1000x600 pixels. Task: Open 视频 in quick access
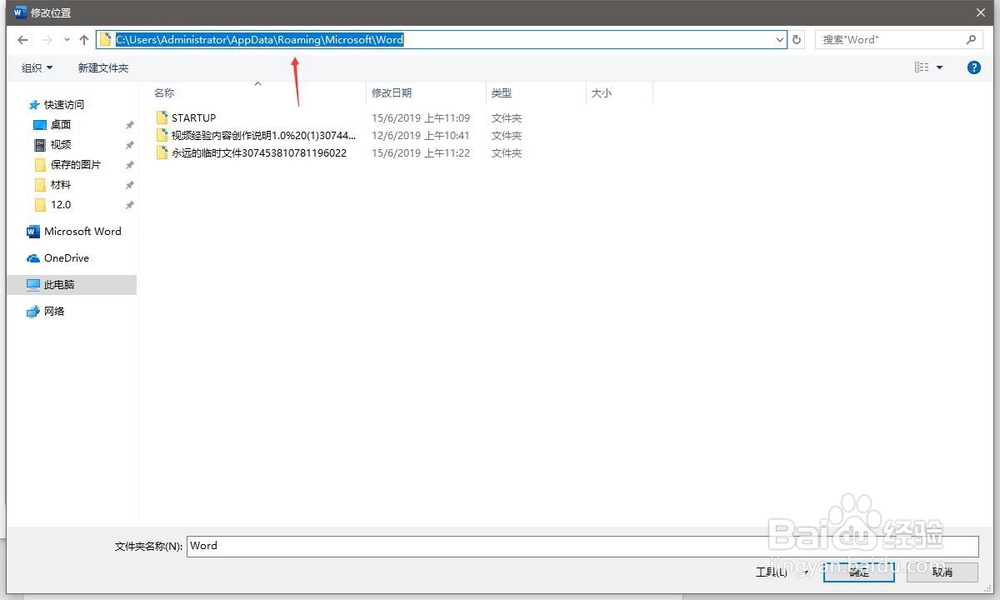(x=61, y=145)
